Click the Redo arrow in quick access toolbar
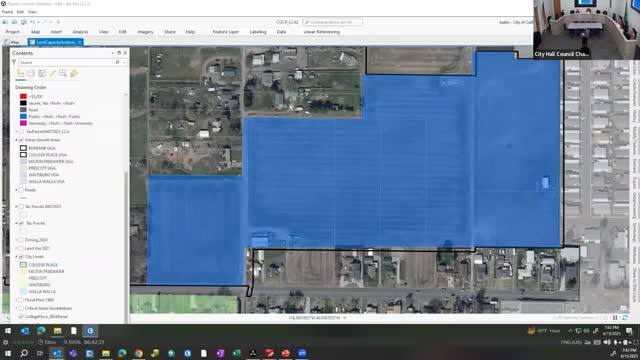The width and height of the screenshot is (640, 360). point(45,22)
